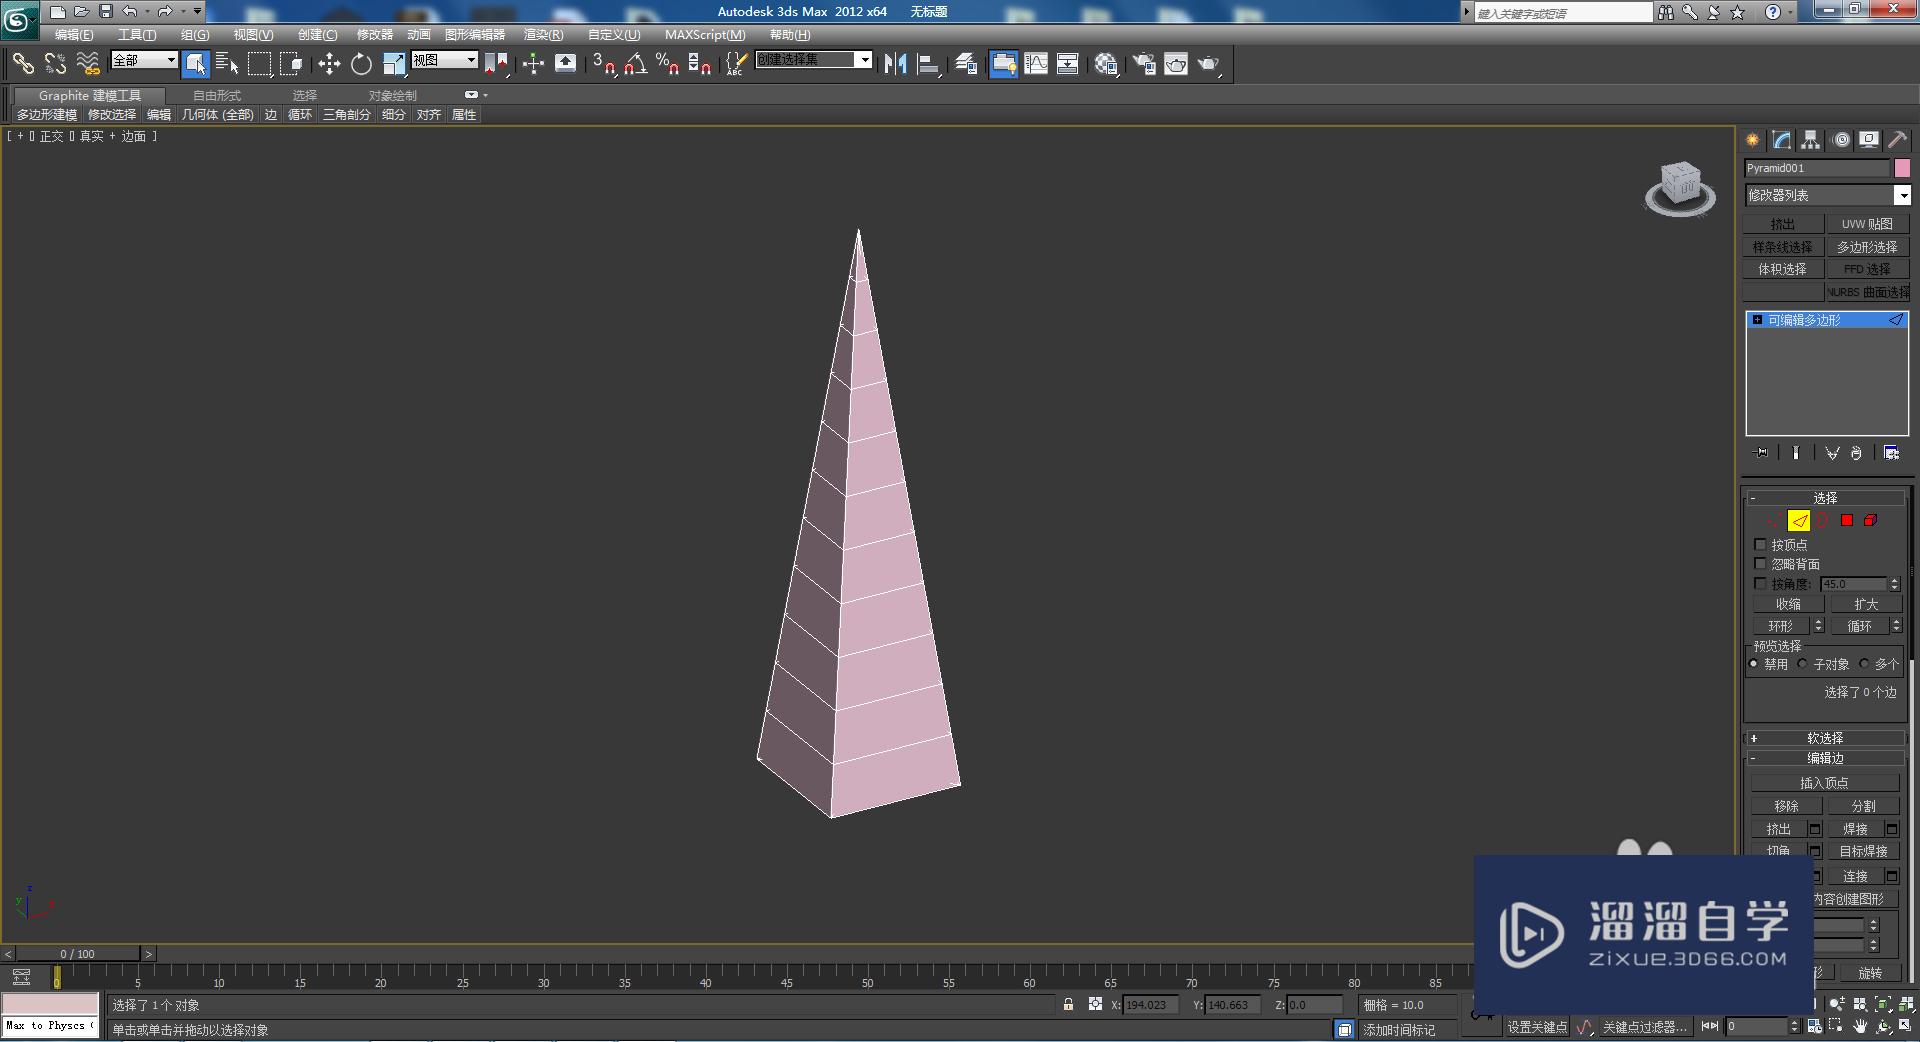Toggle selection lock icon in status bar
The width and height of the screenshot is (1920, 1042).
1068,1005
